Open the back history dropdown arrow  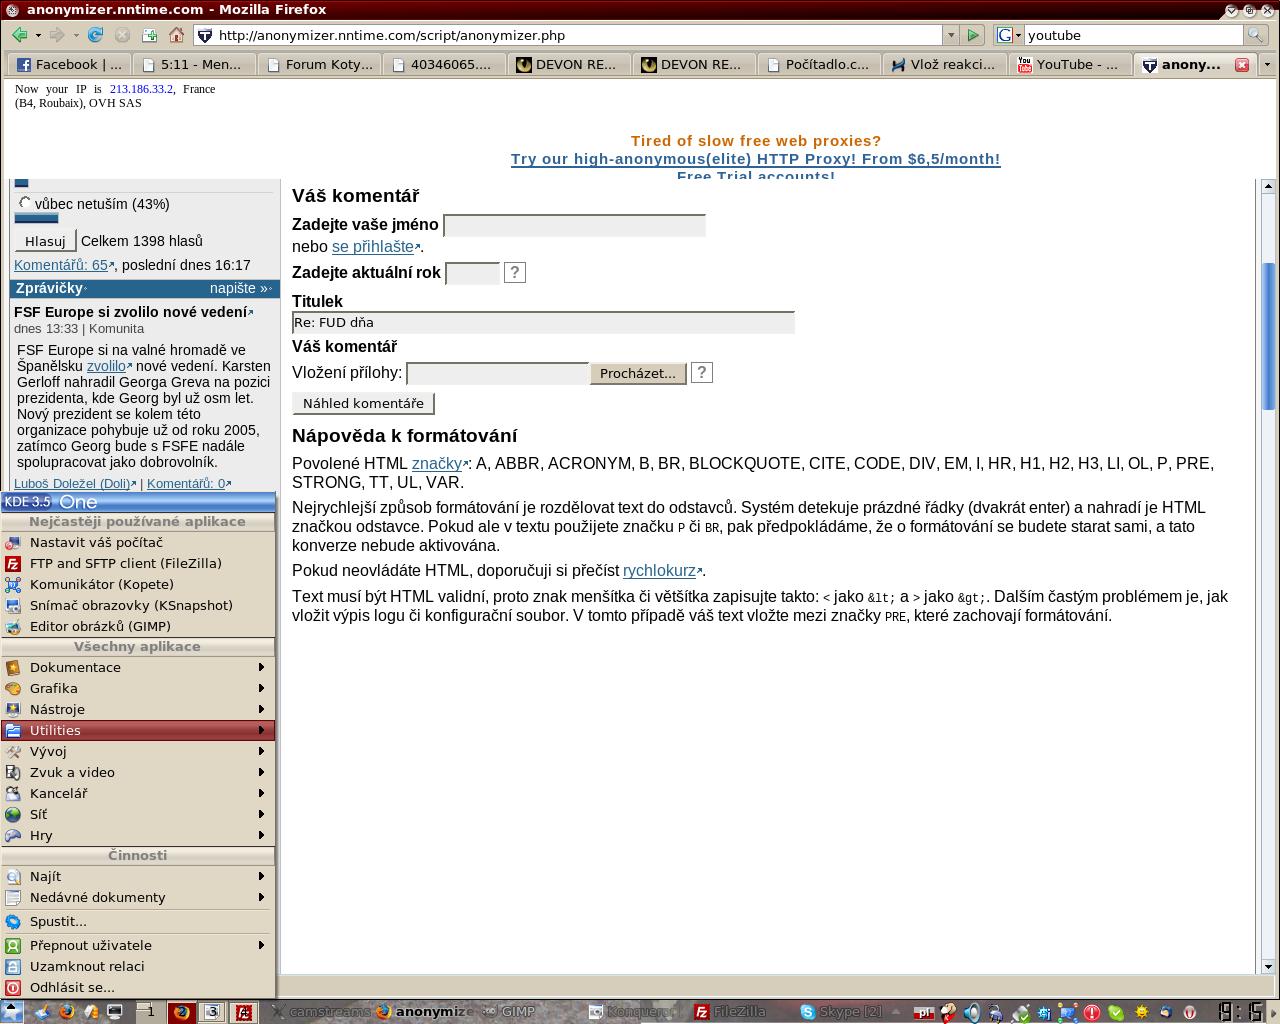pyautogui.click(x=38, y=35)
